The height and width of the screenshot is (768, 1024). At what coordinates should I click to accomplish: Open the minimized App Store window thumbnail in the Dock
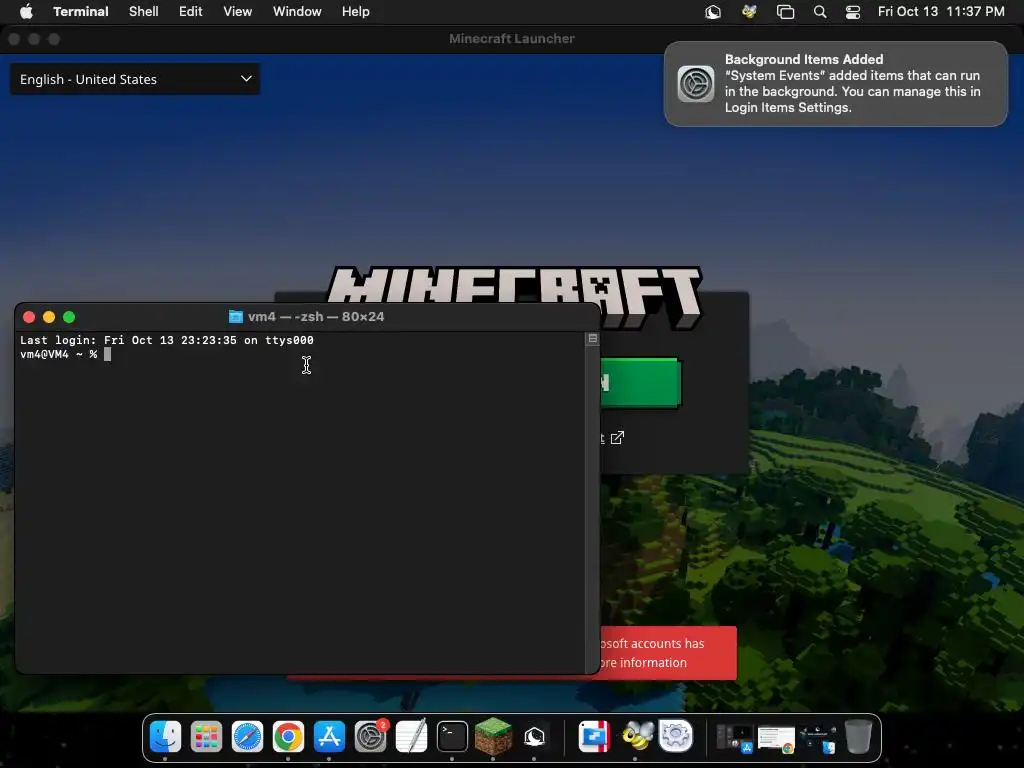pyautogui.click(x=735, y=738)
